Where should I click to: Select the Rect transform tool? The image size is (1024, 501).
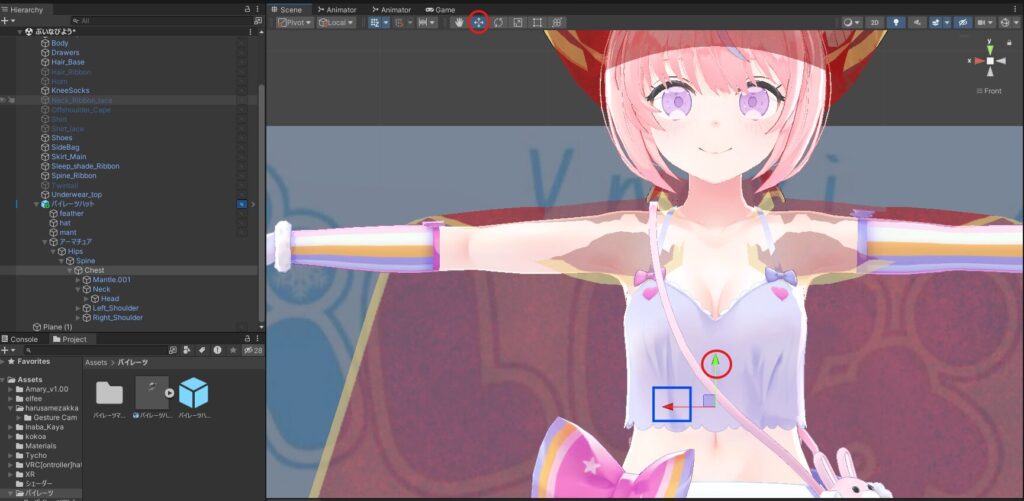point(537,22)
